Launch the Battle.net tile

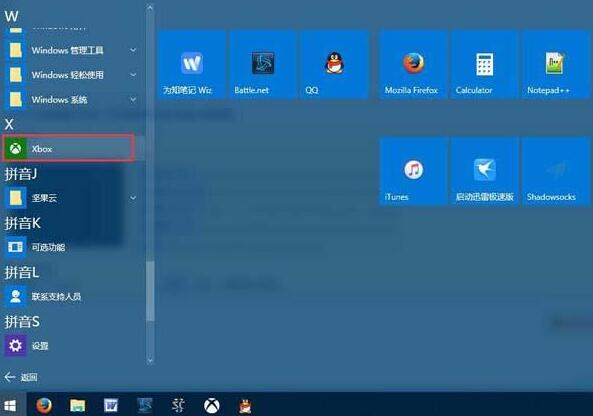pyautogui.click(x=263, y=65)
